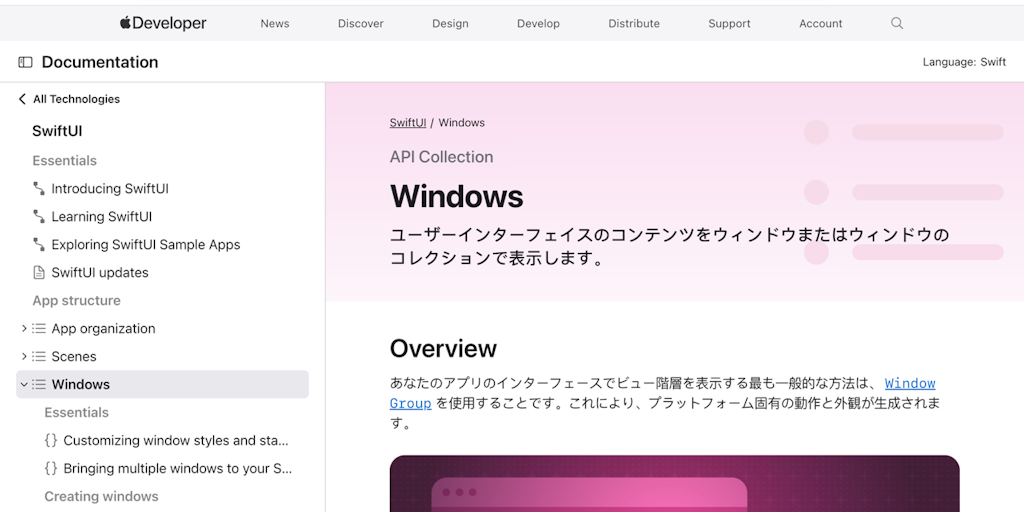The image size is (1024, 512).
Task: Change the Language: Swift selector
Action: [x=964, y=62]
